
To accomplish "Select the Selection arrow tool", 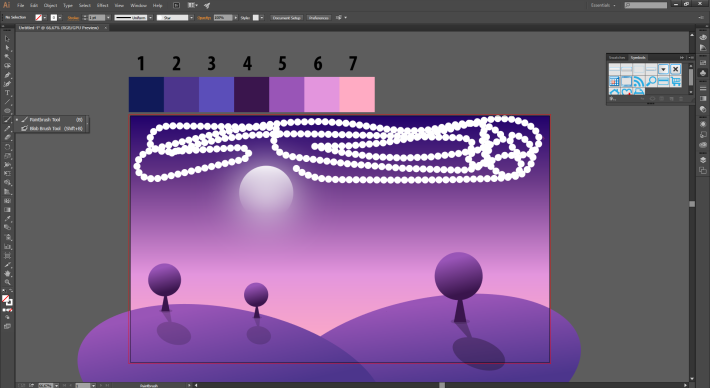I will (x=7, y=39).
